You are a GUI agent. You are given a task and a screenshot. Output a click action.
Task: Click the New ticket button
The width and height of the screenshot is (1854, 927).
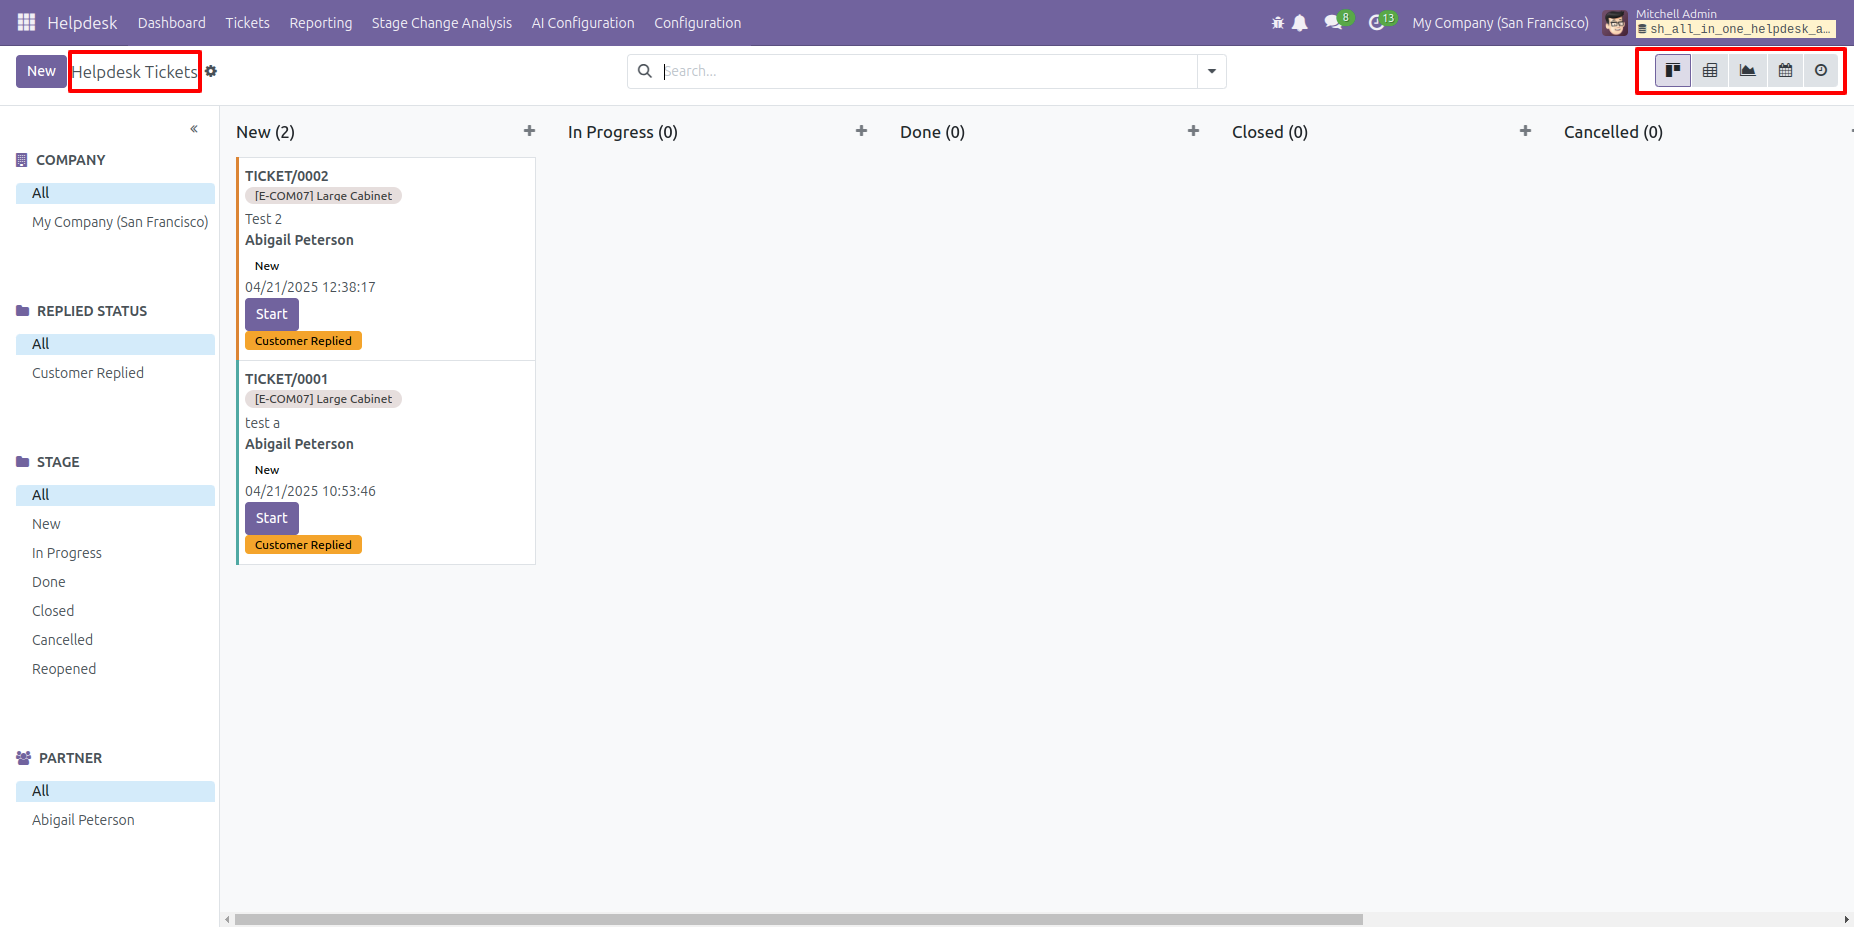point(41,71)
